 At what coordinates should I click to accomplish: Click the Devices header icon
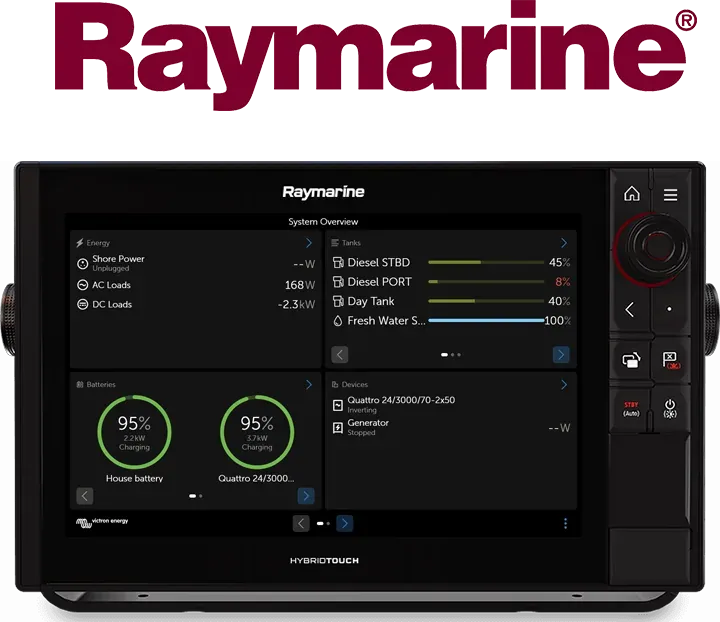tap(335, 385)
